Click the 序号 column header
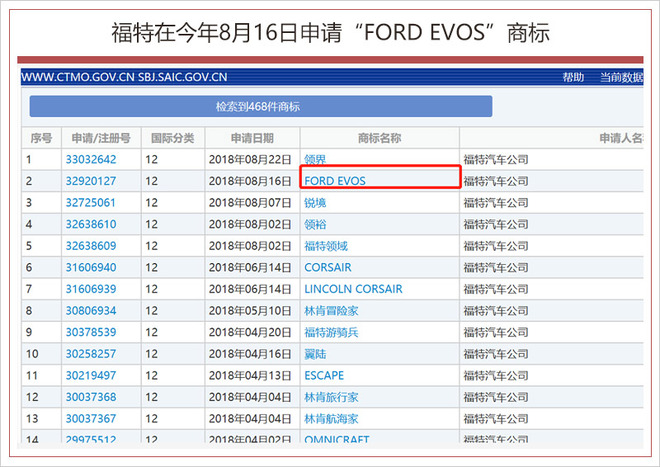Viewport: 660px width, 467px height. coord(41,138)
